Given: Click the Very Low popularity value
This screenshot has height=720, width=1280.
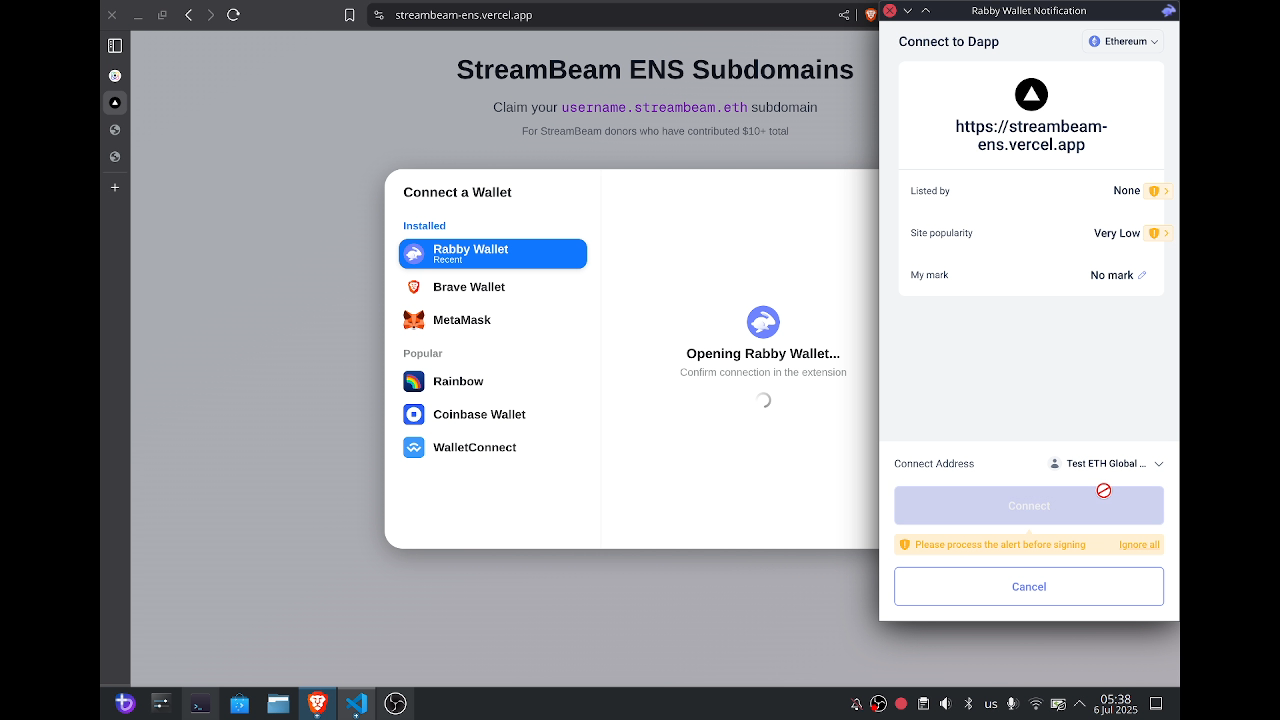Looking at the screenshot, I should [x=1117, y=233].
